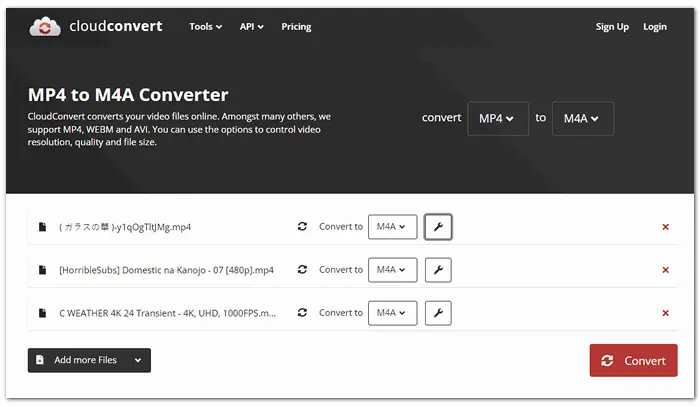The image size is (700, 407).
Task: Open M4A format dropdown for ガラスの華 file
Action: click(x=392, y=227)
